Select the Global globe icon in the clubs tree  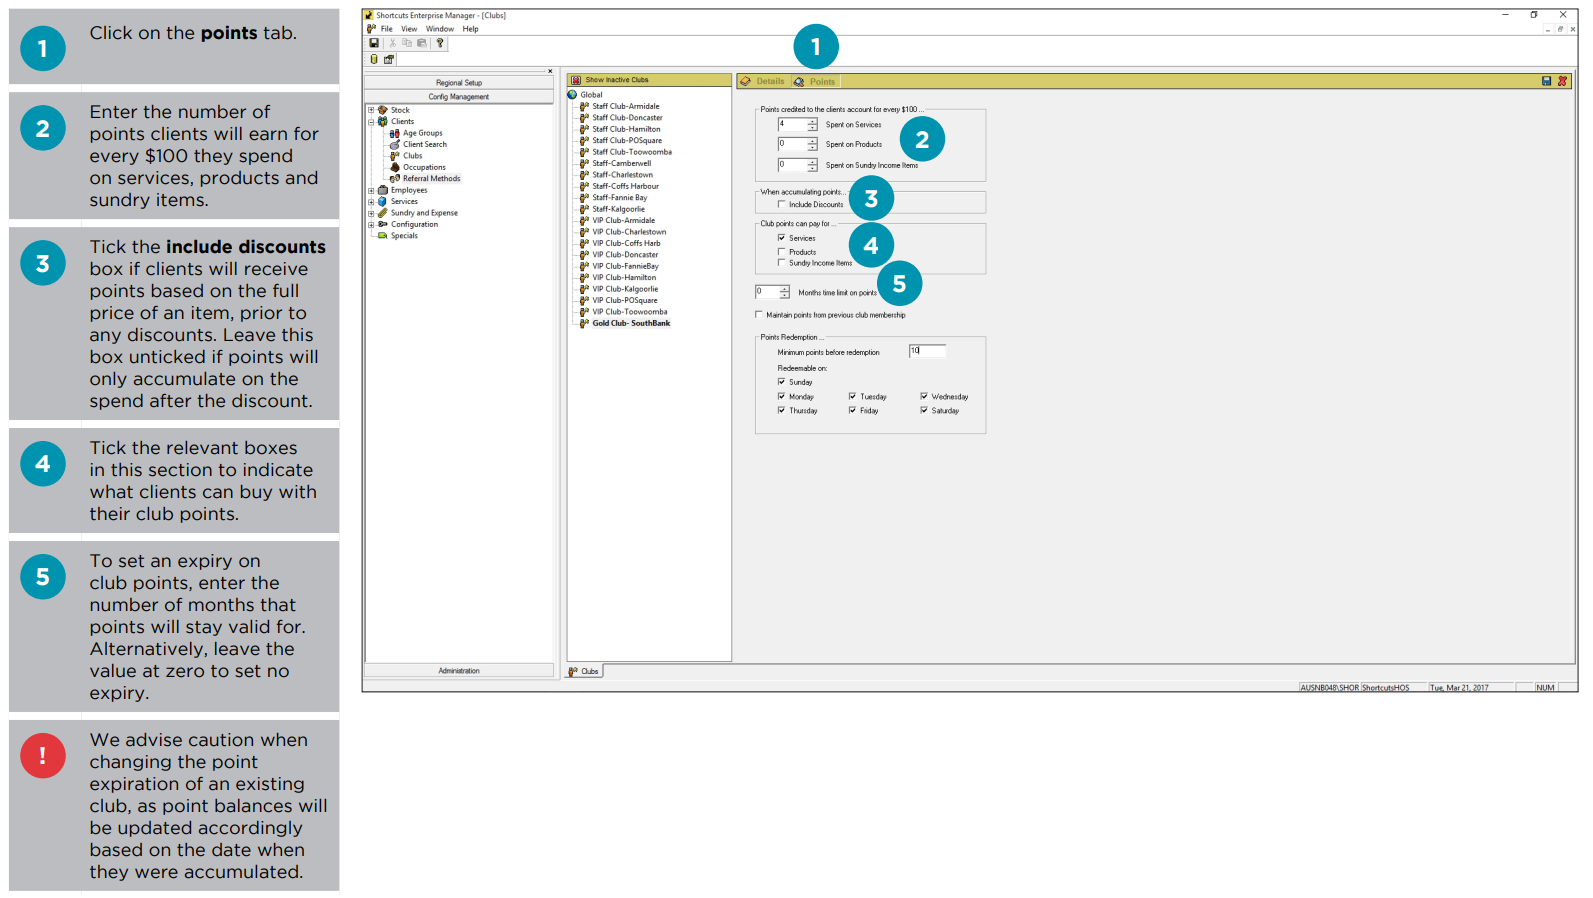(573, 95)
